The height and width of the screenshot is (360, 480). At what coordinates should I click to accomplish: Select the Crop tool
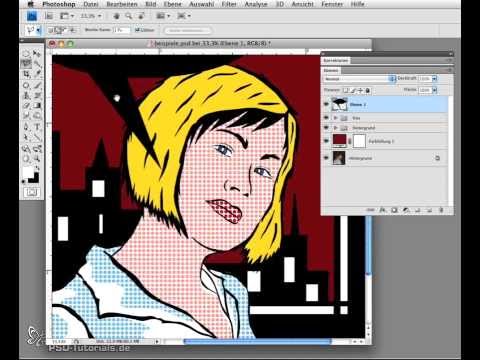click(x=26, y=74)
